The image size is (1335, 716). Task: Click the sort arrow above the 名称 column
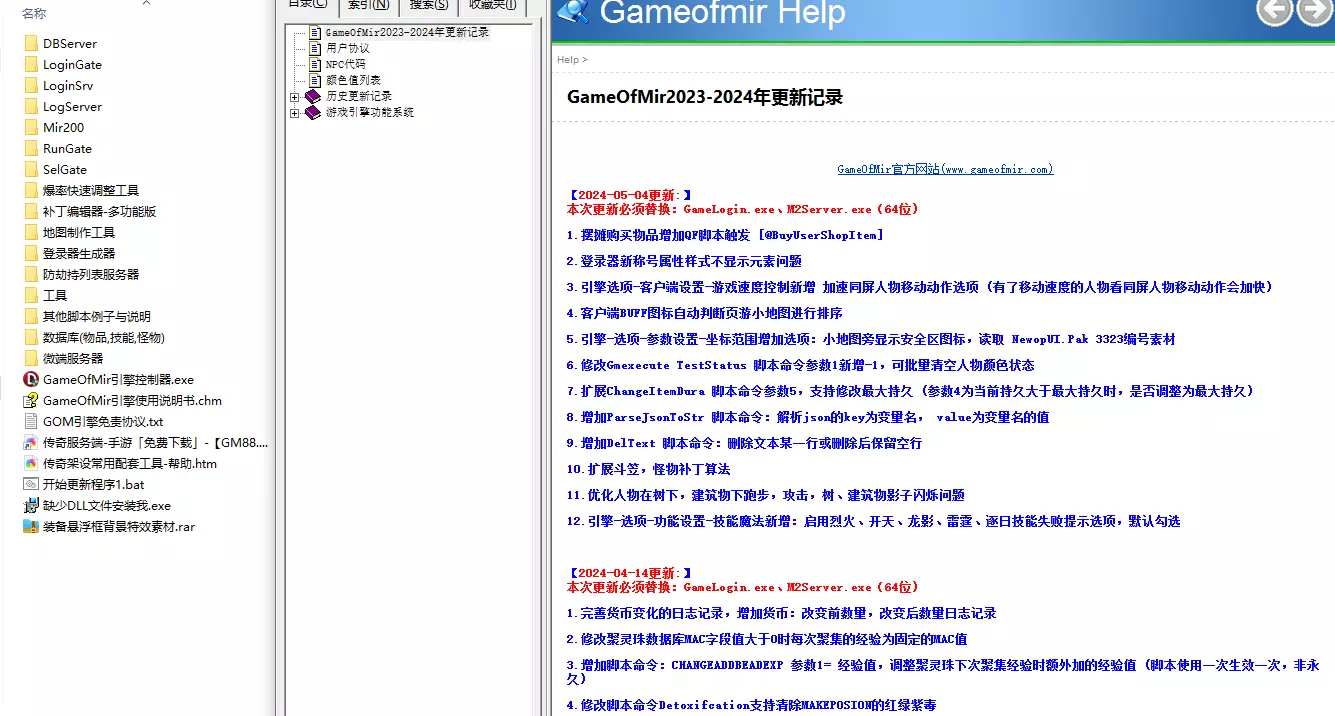147,4
